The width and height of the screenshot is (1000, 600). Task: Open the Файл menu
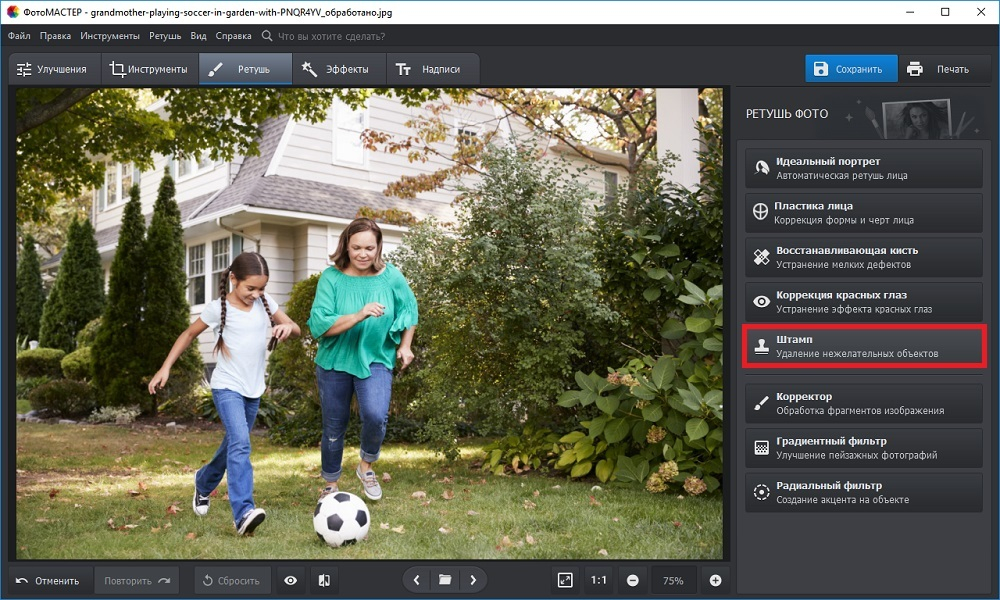(19, 36)
